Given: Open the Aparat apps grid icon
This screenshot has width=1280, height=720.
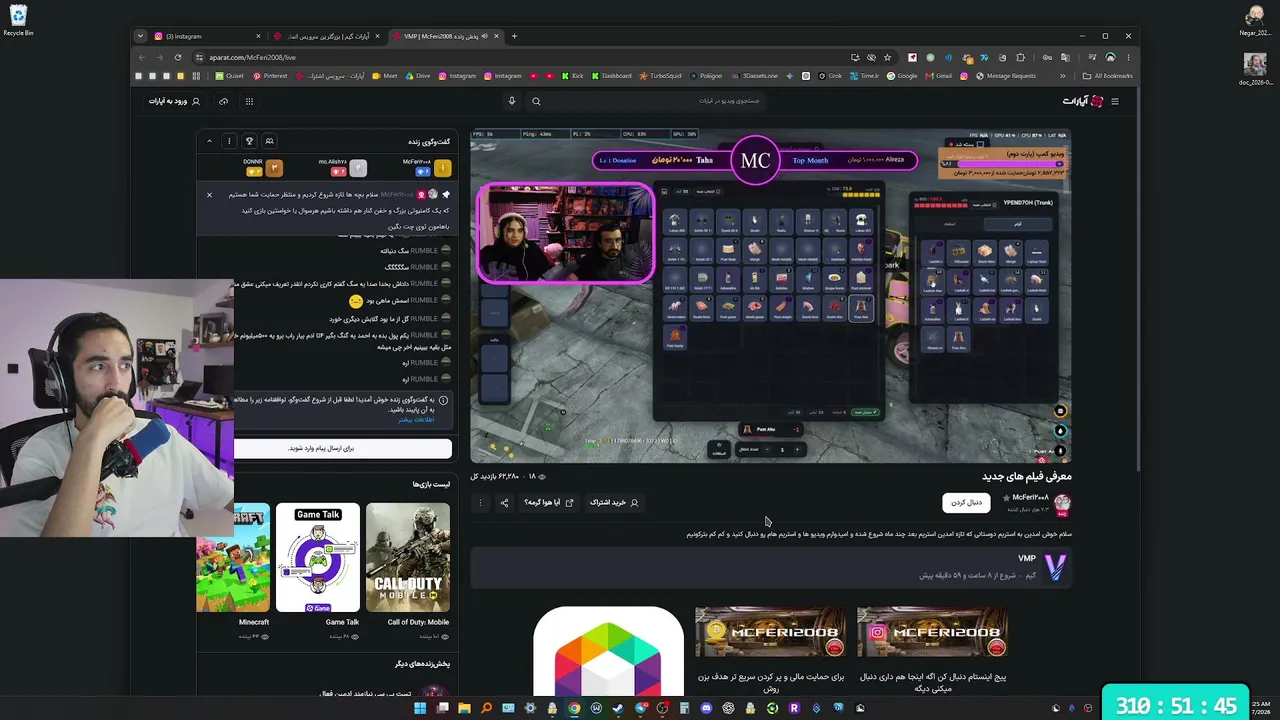Looking at the screenshot, I should pos(249,101).
